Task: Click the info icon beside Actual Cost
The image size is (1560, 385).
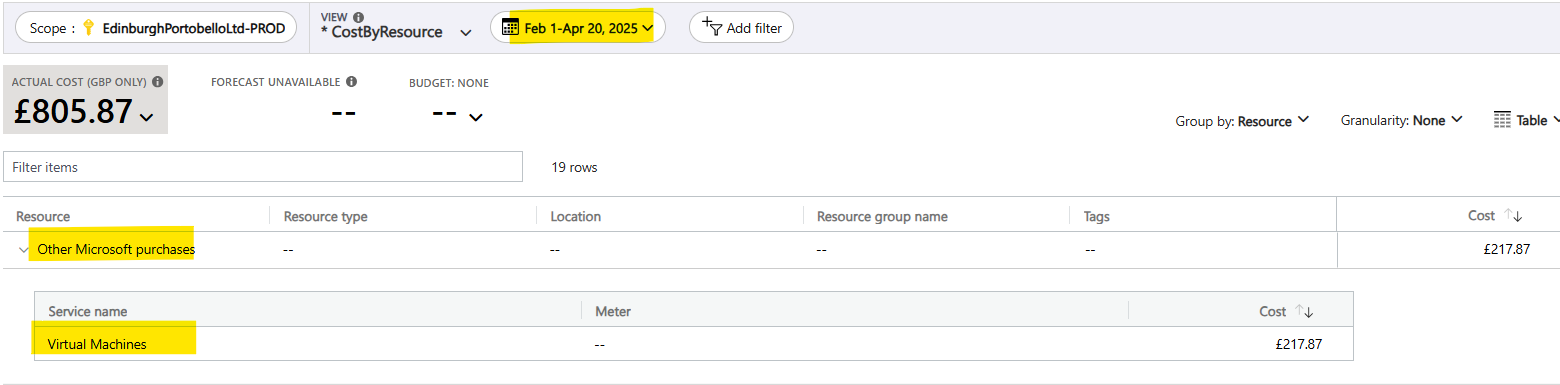Action: click(x=158, y=82)
